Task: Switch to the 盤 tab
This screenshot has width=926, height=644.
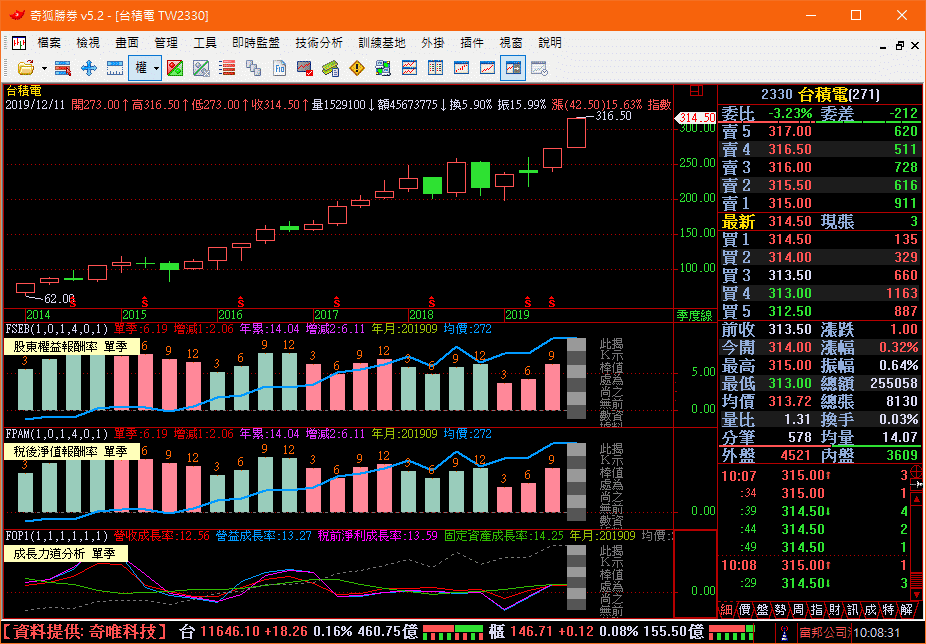Action: pos(762,610)
